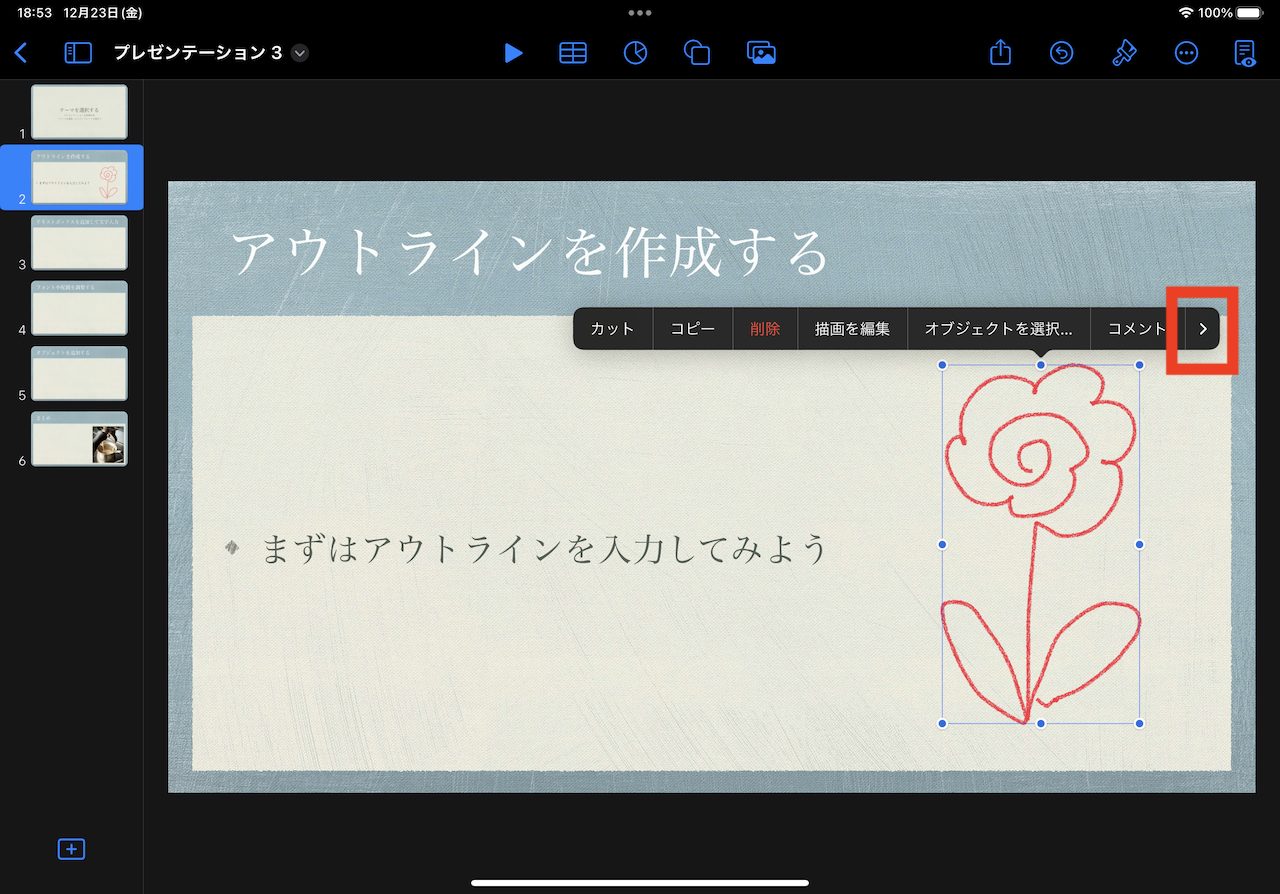The image size is (1280, 894).
Task: Choose コピー in the context menu
Action: pyautogui.click(x=693, y=329)
